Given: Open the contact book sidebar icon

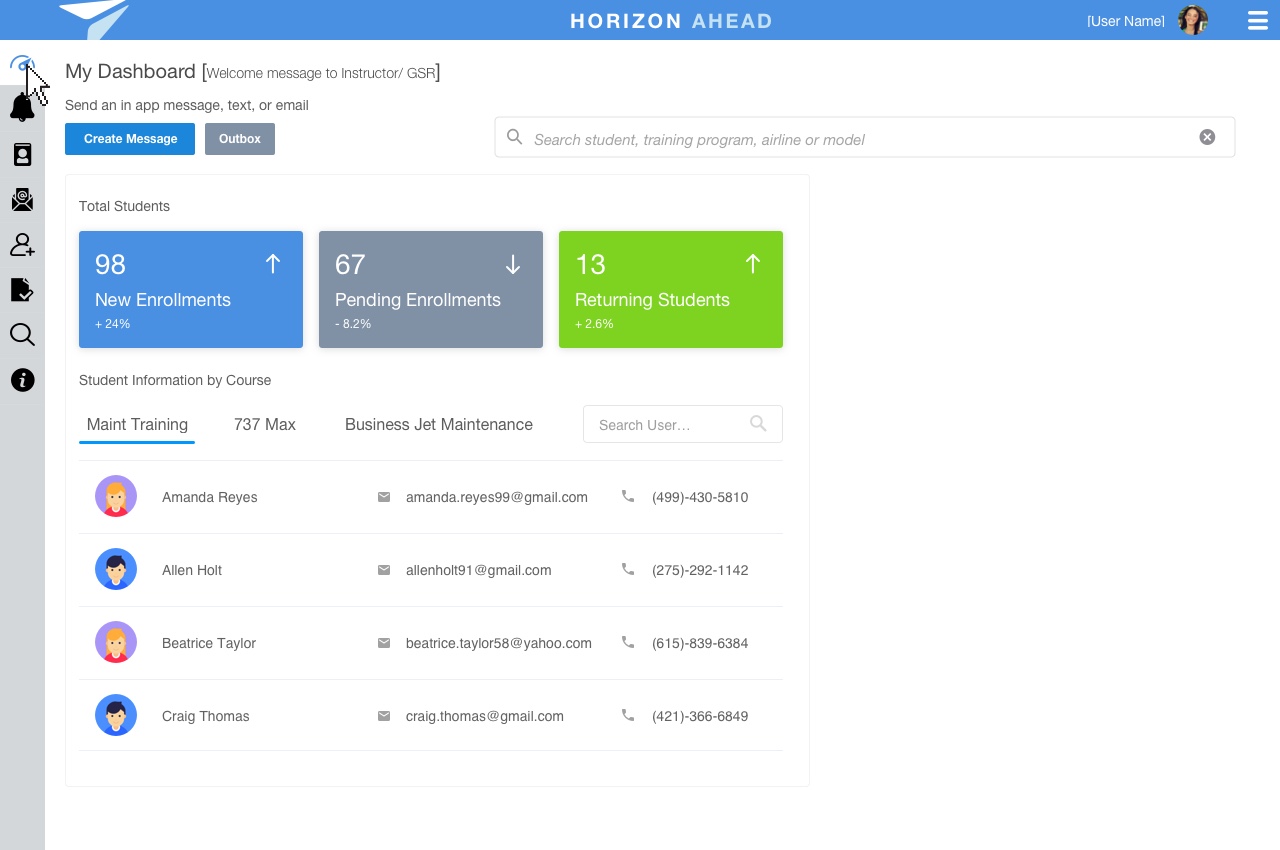Looking at the screenshot, I should pos(22,154).
